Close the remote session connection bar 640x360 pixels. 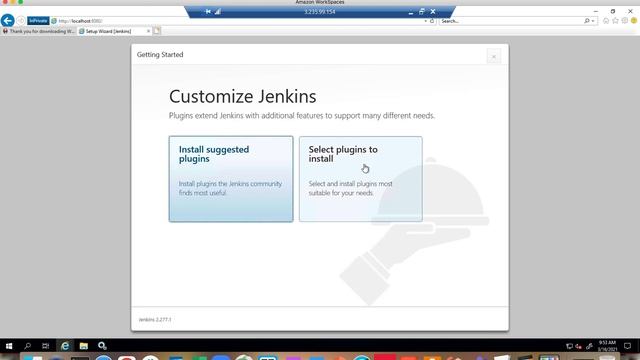[433, 11]
